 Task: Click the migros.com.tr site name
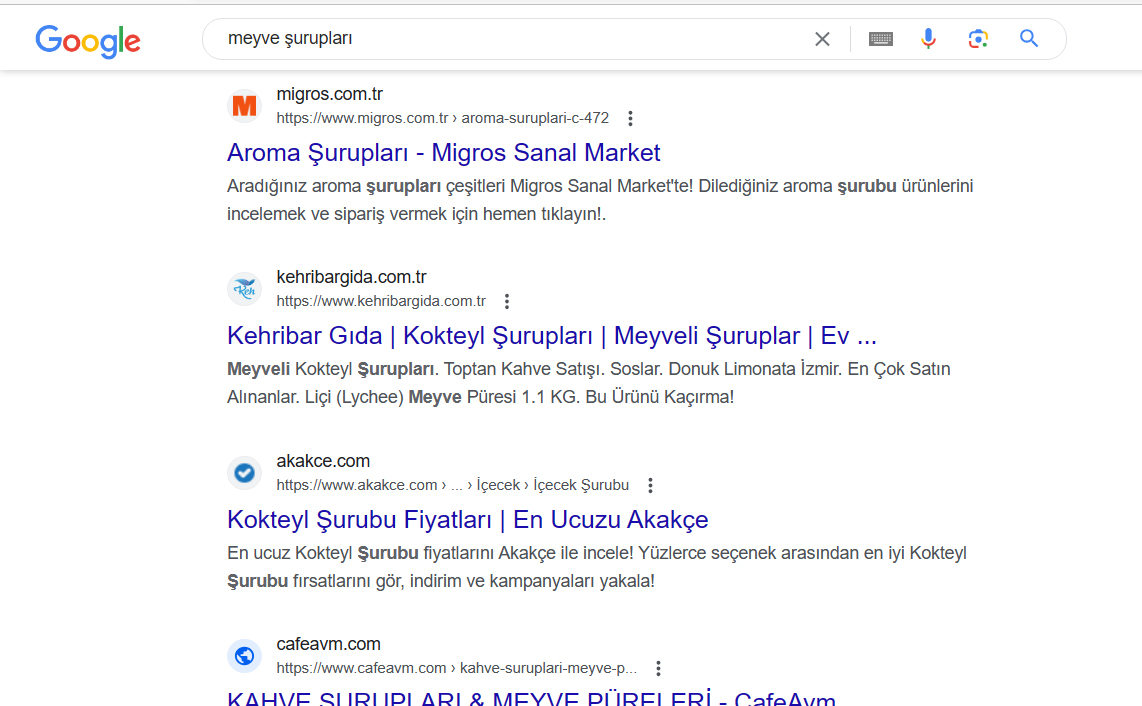click(x=329, y=94)
